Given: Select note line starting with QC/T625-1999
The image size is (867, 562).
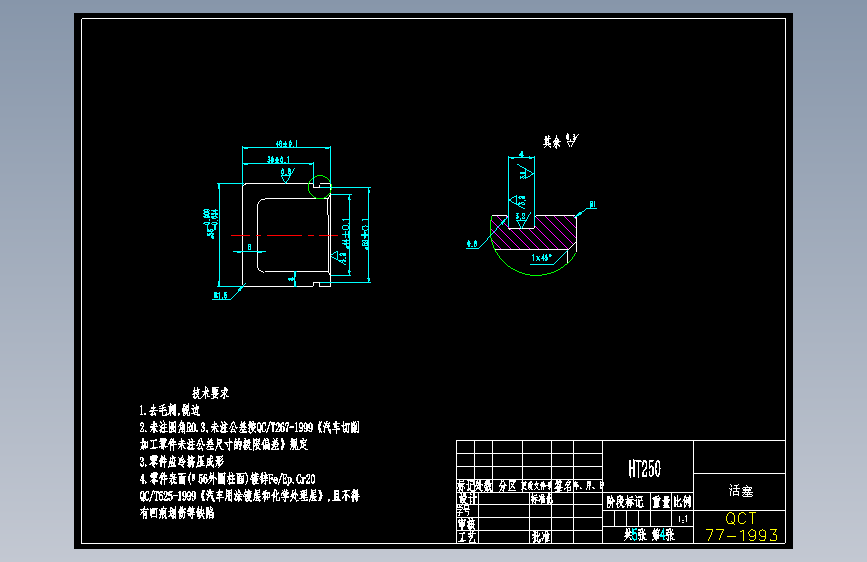Looking at the screenshot, I should 249,496.
